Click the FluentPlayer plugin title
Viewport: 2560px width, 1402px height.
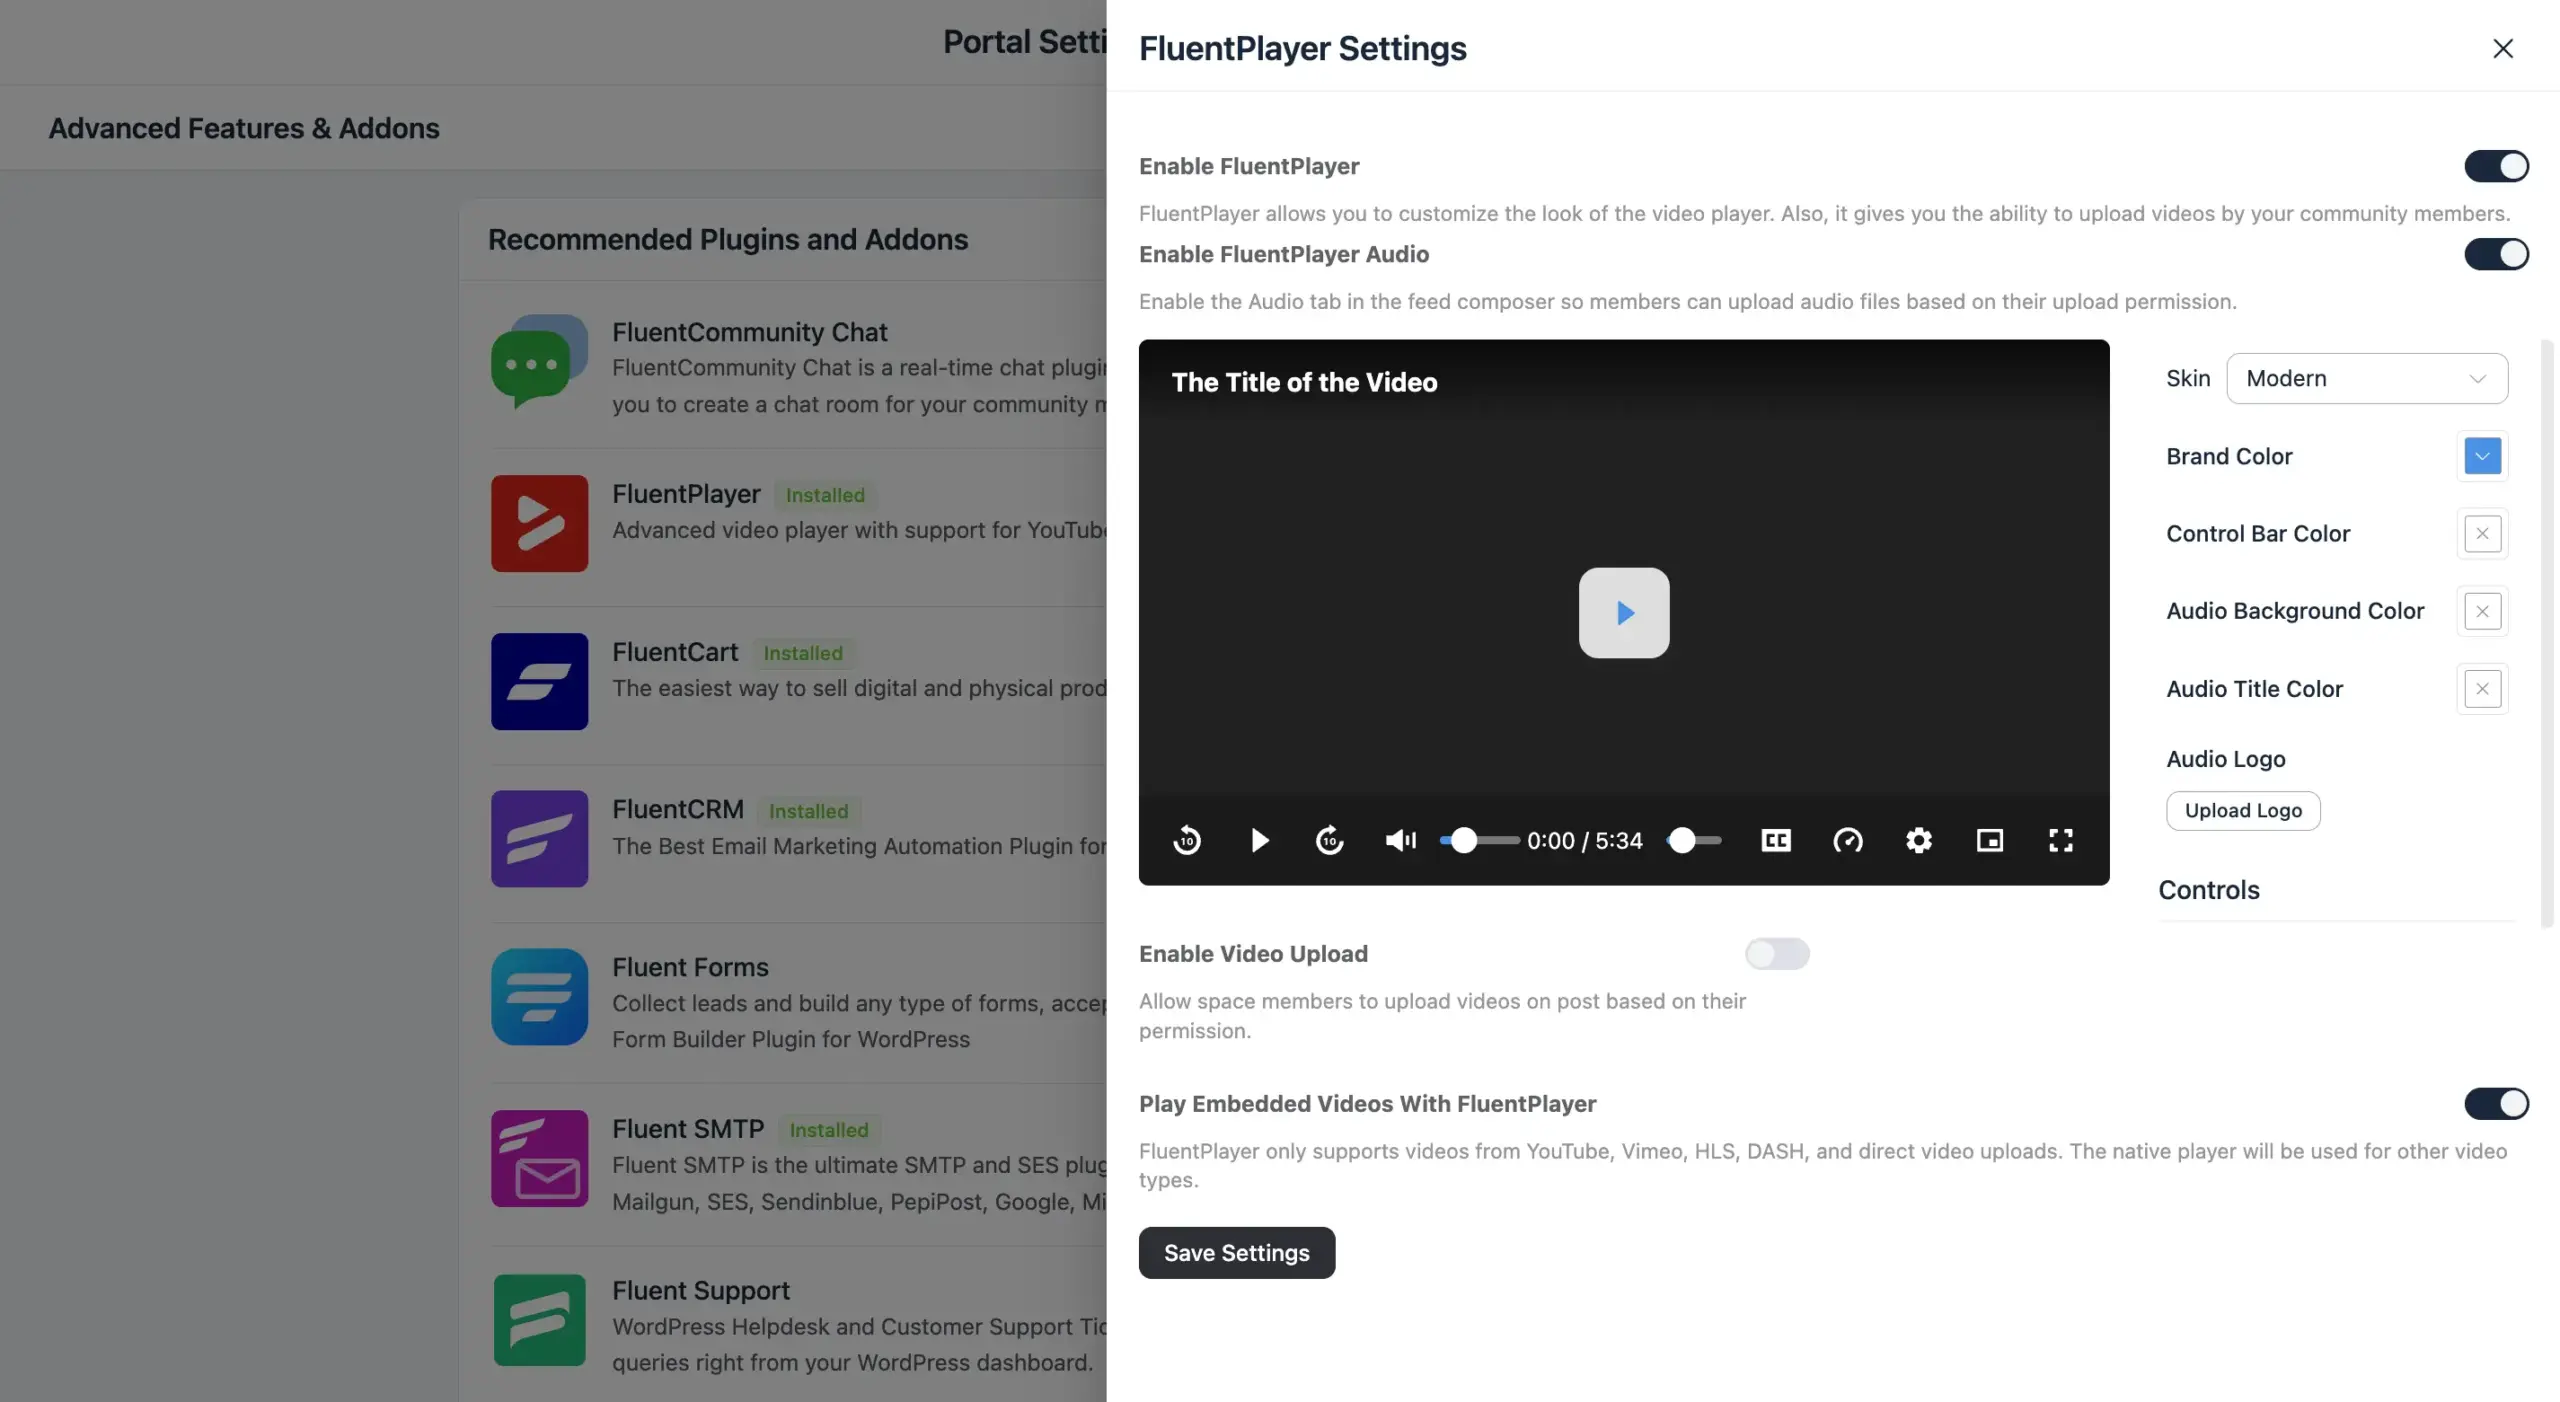686,494
